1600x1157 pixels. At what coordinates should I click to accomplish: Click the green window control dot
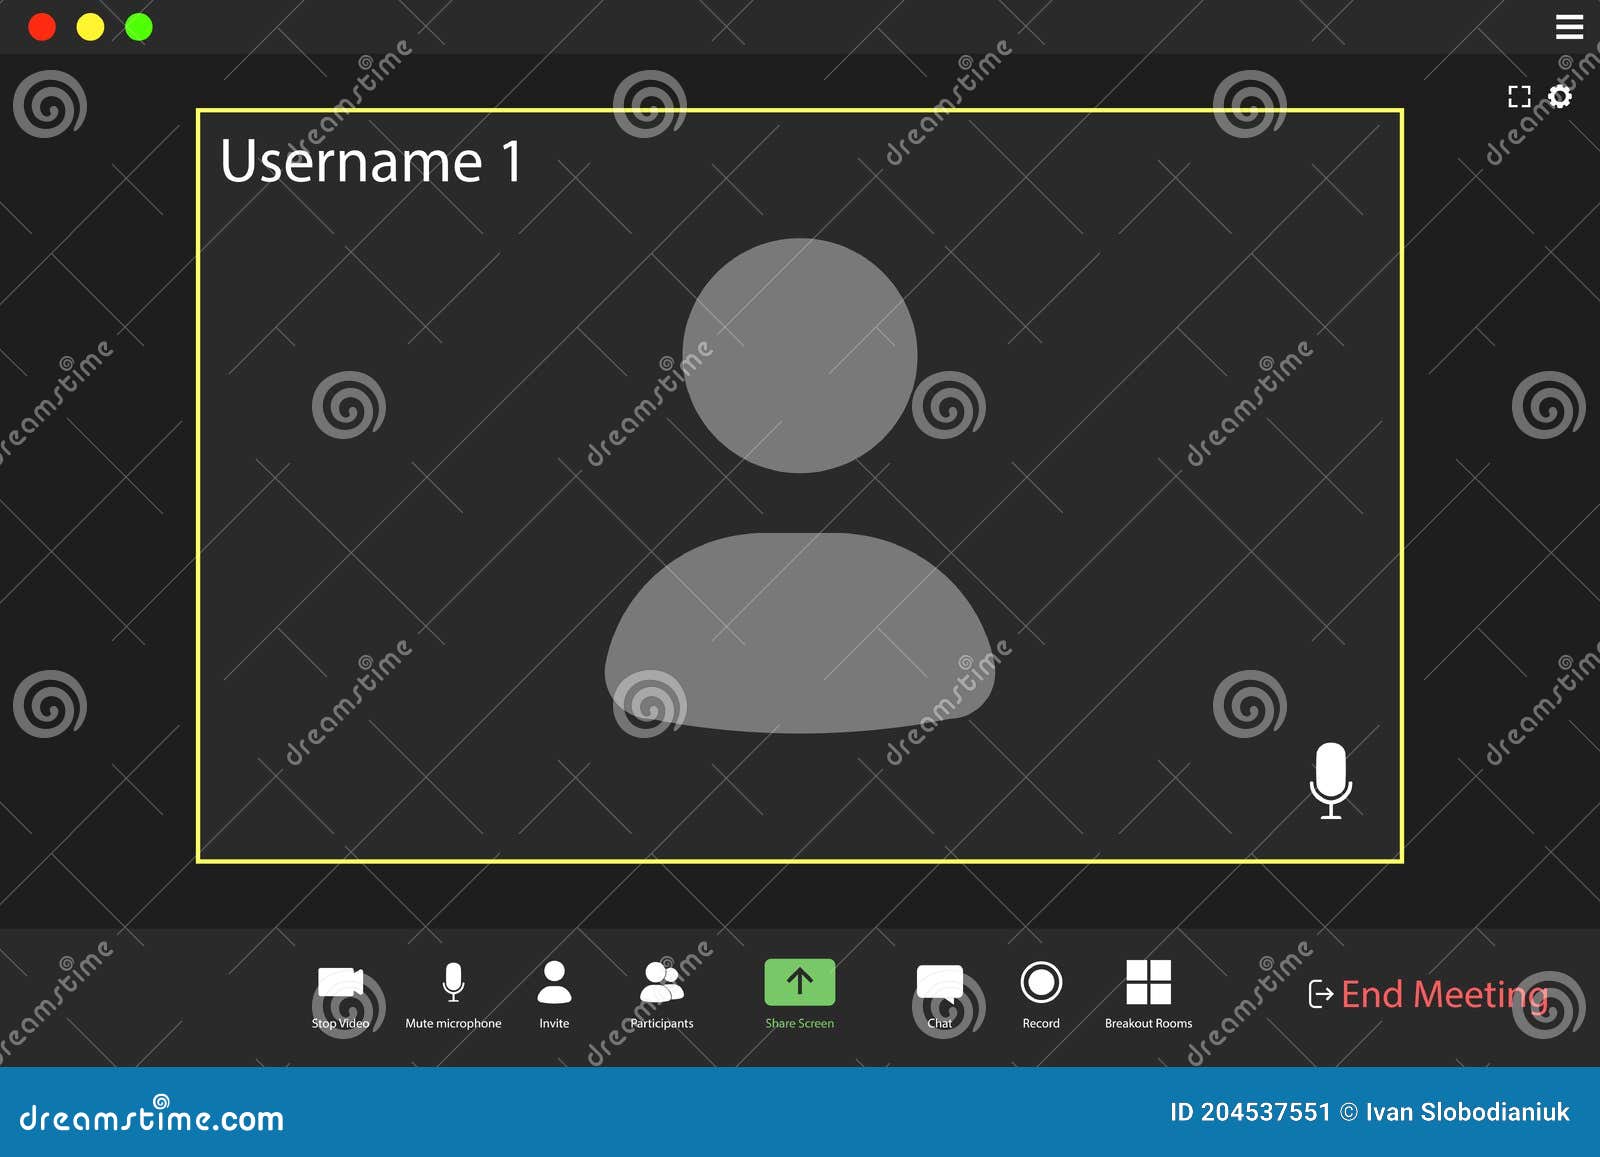tap(137, 27)
